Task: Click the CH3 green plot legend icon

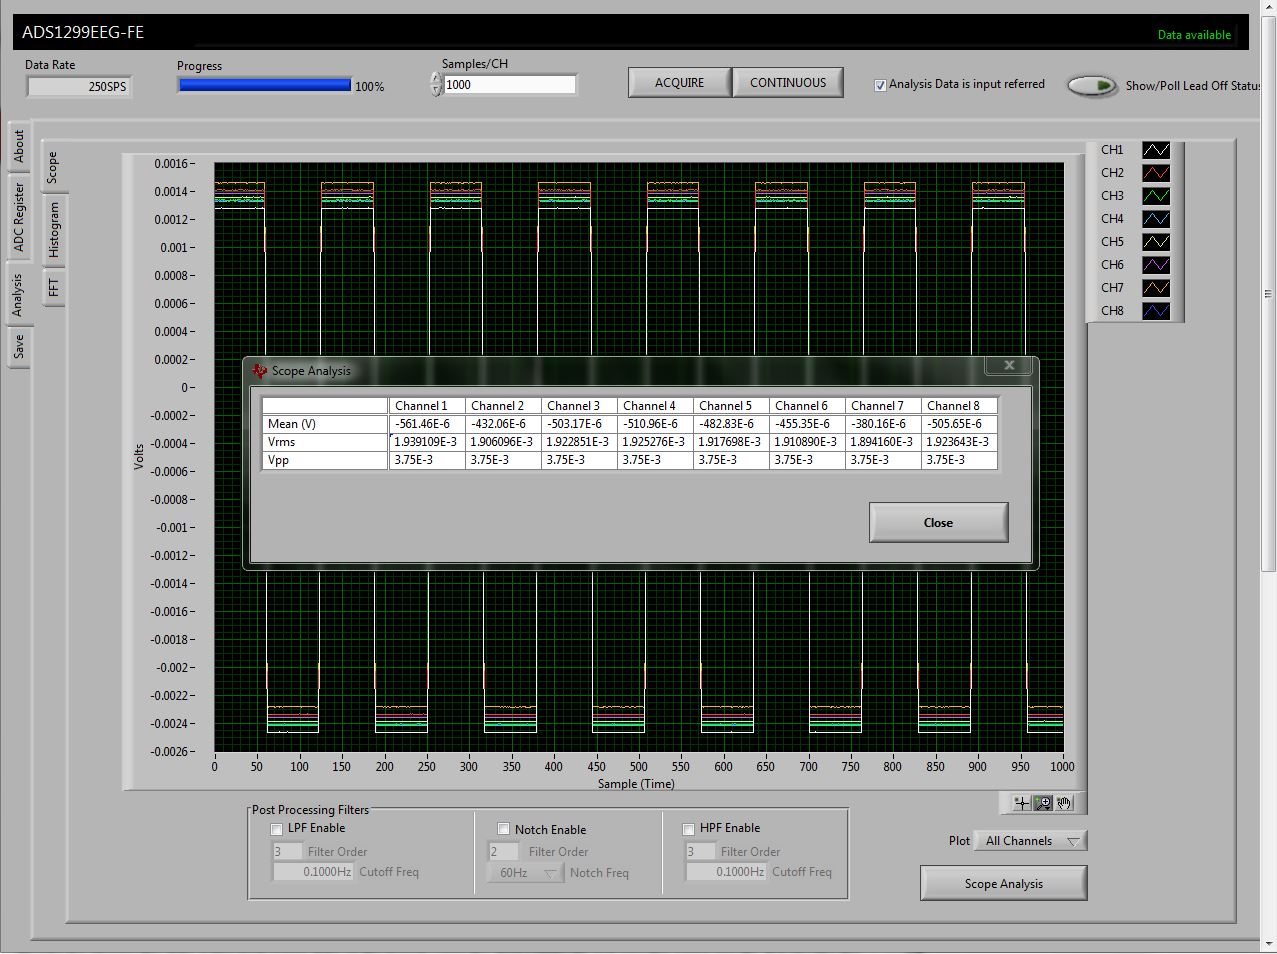Action: click(1156, 196)
